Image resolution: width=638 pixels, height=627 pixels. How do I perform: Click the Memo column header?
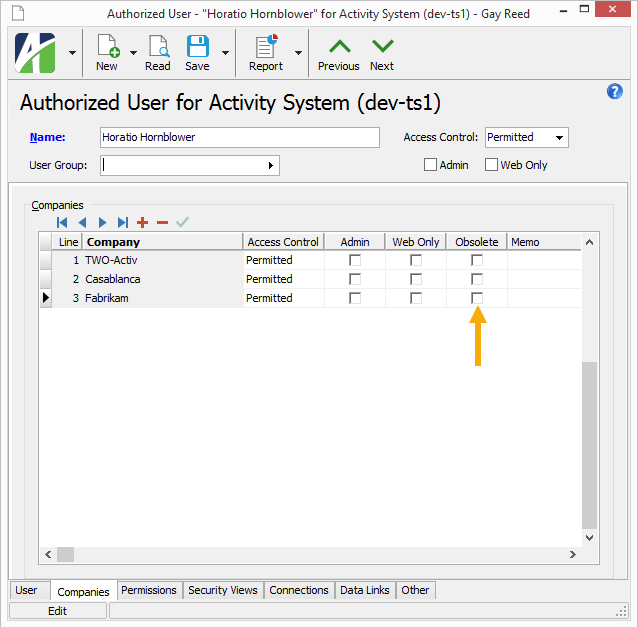click(544, 242)
